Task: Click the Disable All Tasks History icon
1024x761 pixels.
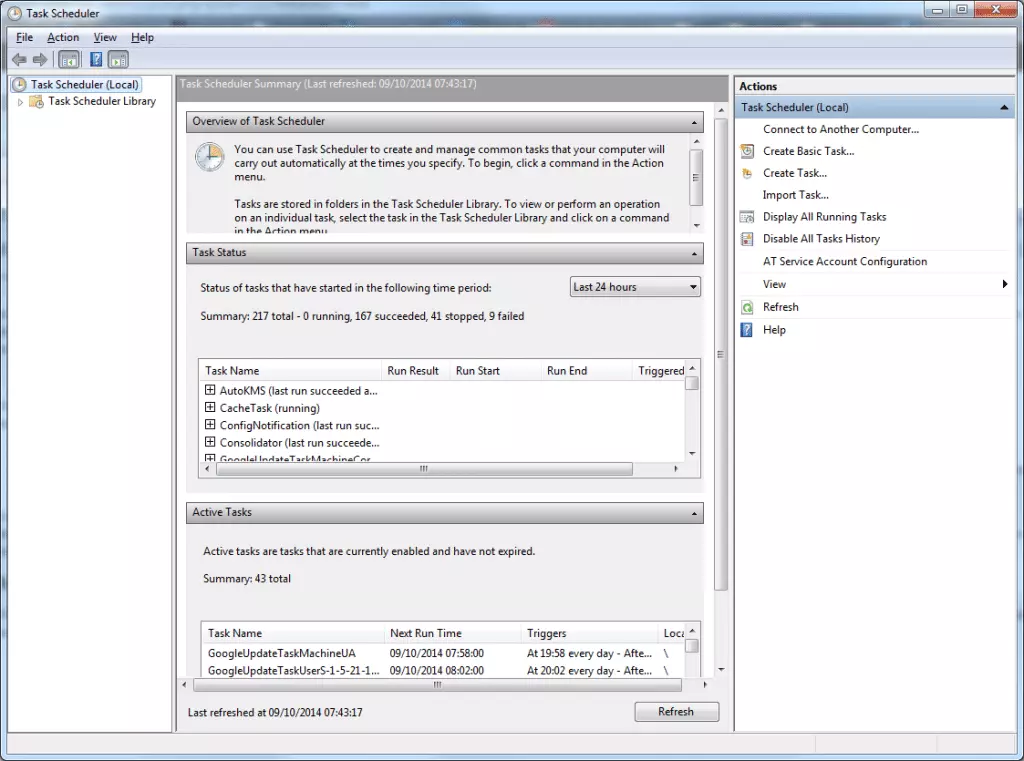Action: point(746,238)
